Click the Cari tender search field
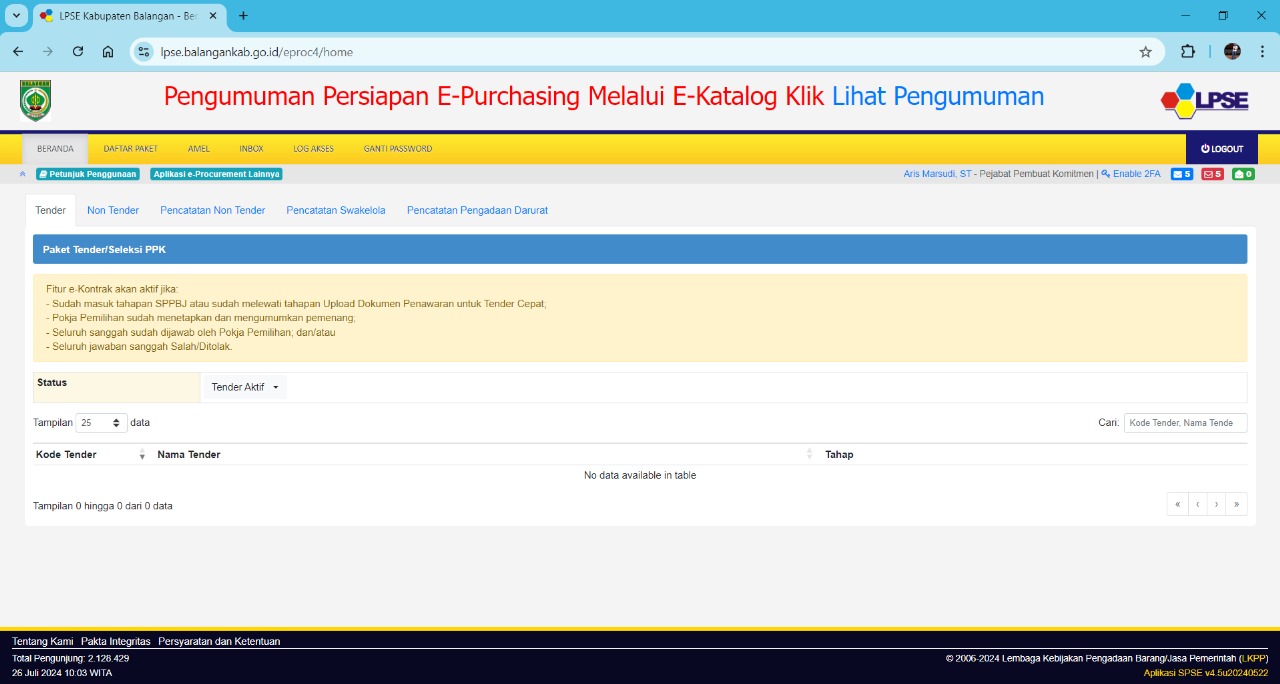 pos(1185,423)
